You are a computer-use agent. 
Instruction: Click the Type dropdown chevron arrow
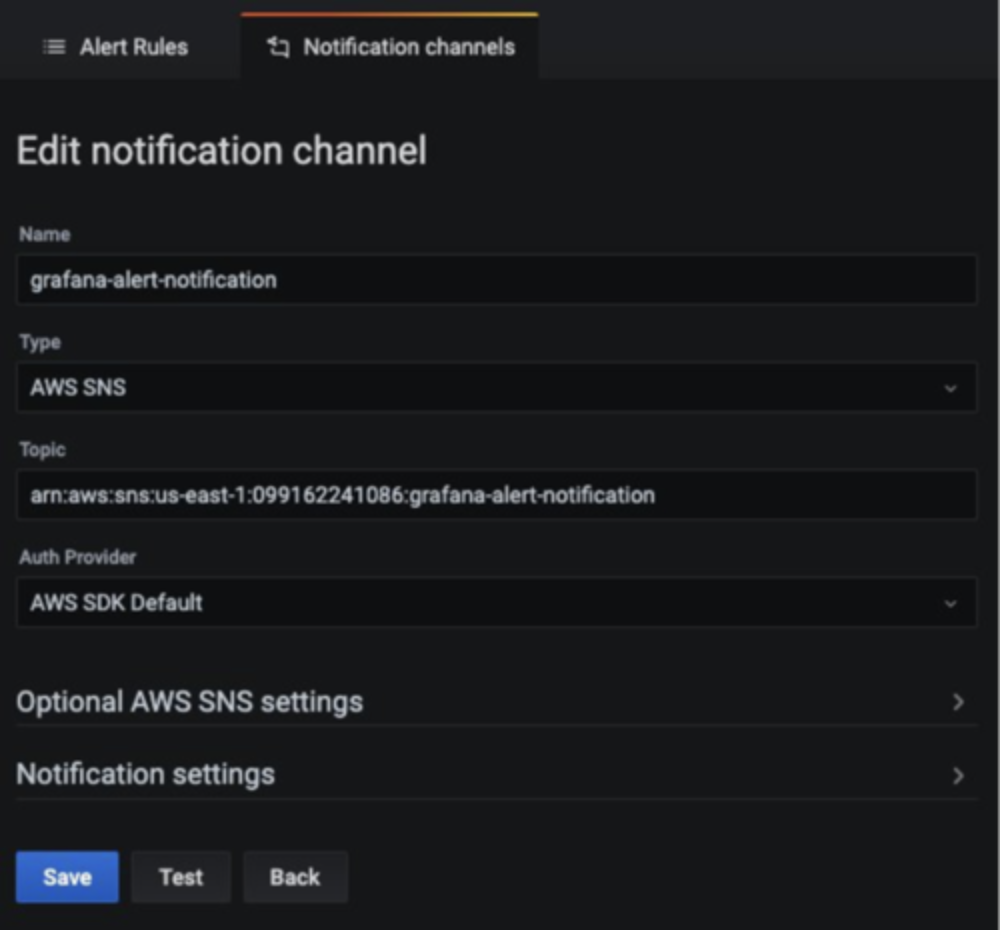click(951, 388)
